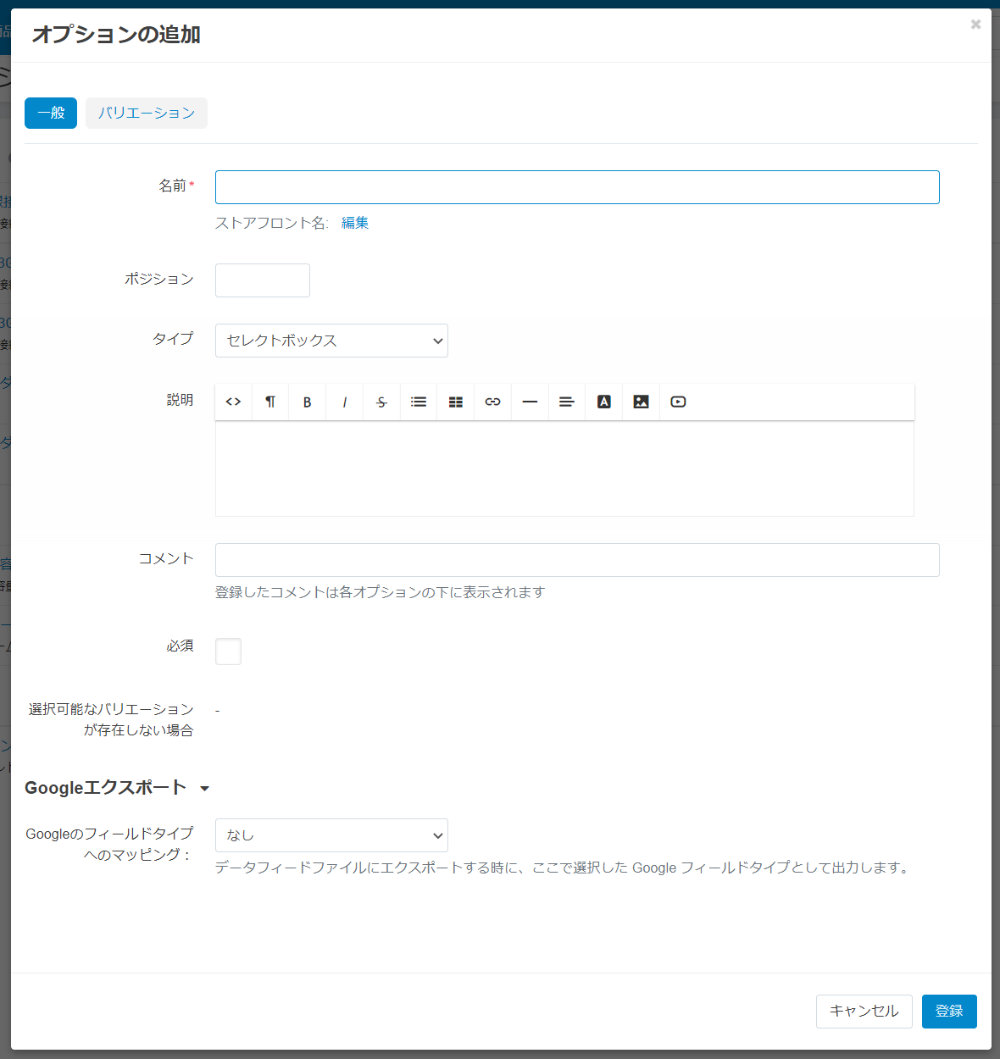Focus the ポジション input field
Image resolution: width=1000 pixels, height=1059 pixels.
[x=263, y=280]
